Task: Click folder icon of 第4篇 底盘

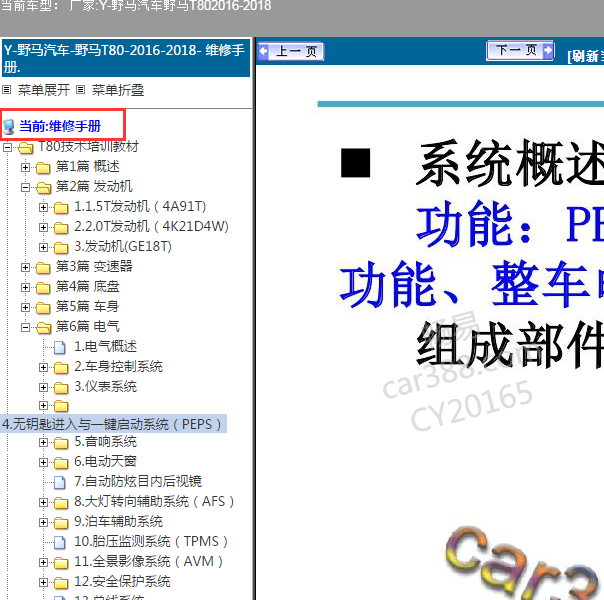Action: pyautogui.click(x=43, y=288)
